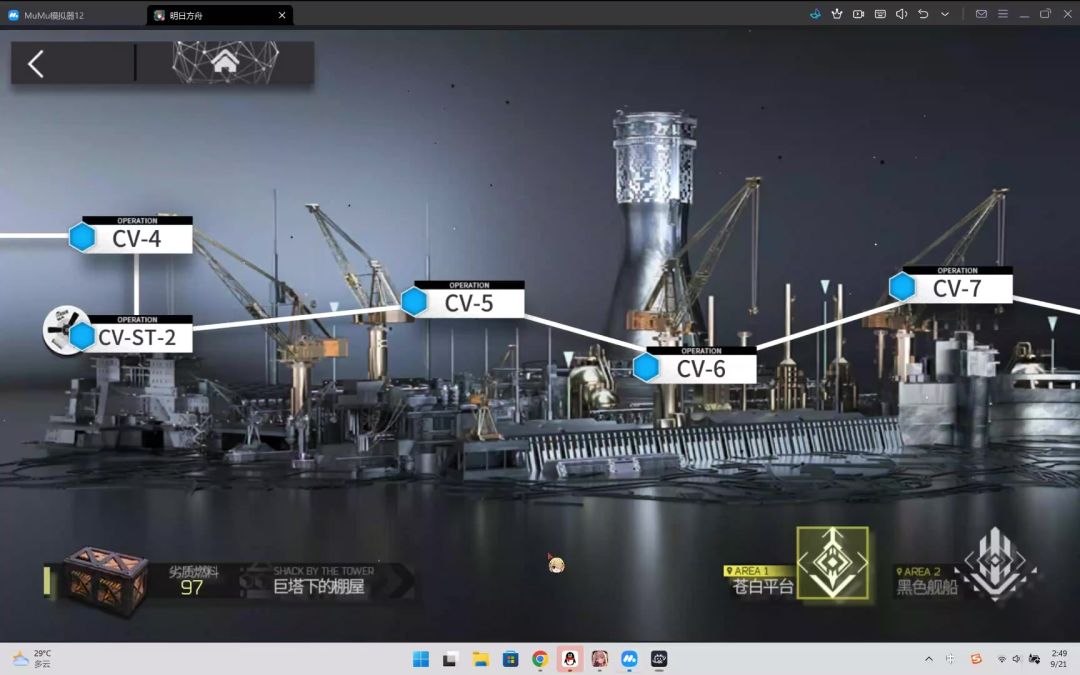Open the MuMu keyboard mapping icon
1080x675 pixels.
(880, 14)
